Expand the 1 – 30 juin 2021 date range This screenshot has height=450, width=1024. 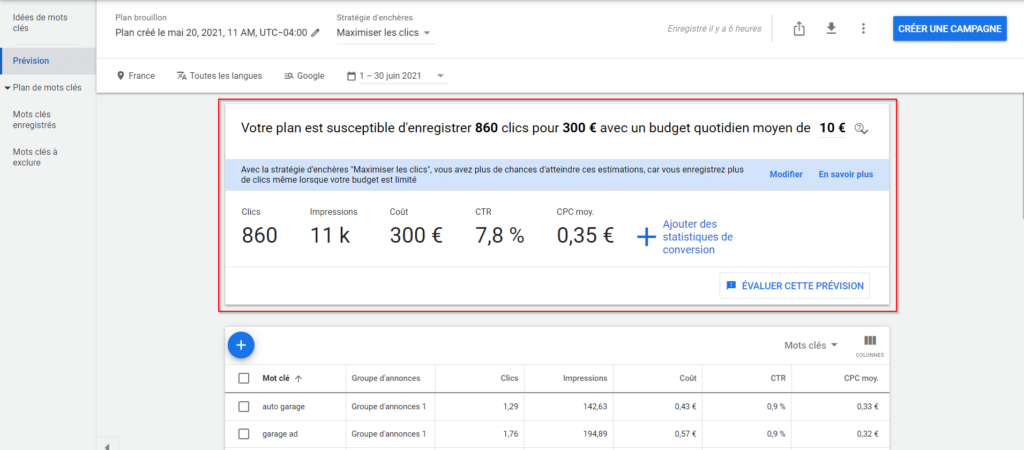pyautogui.click(x=395, y=76)
